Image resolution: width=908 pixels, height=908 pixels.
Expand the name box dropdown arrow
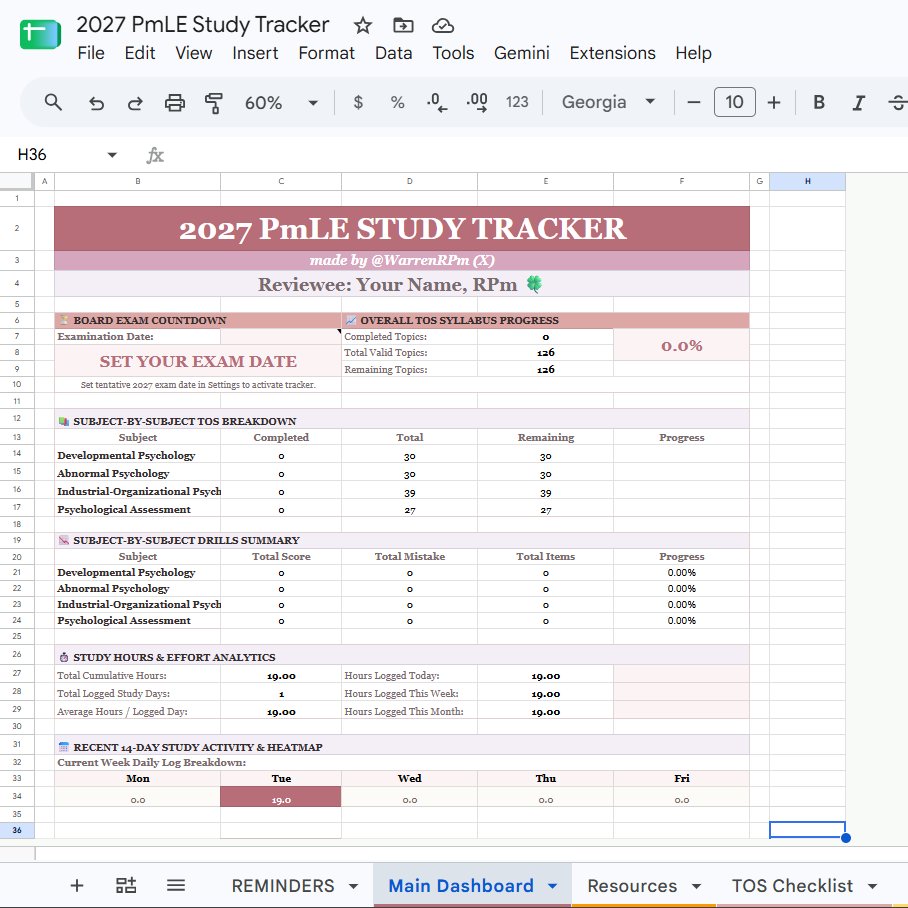pos(112,155)
